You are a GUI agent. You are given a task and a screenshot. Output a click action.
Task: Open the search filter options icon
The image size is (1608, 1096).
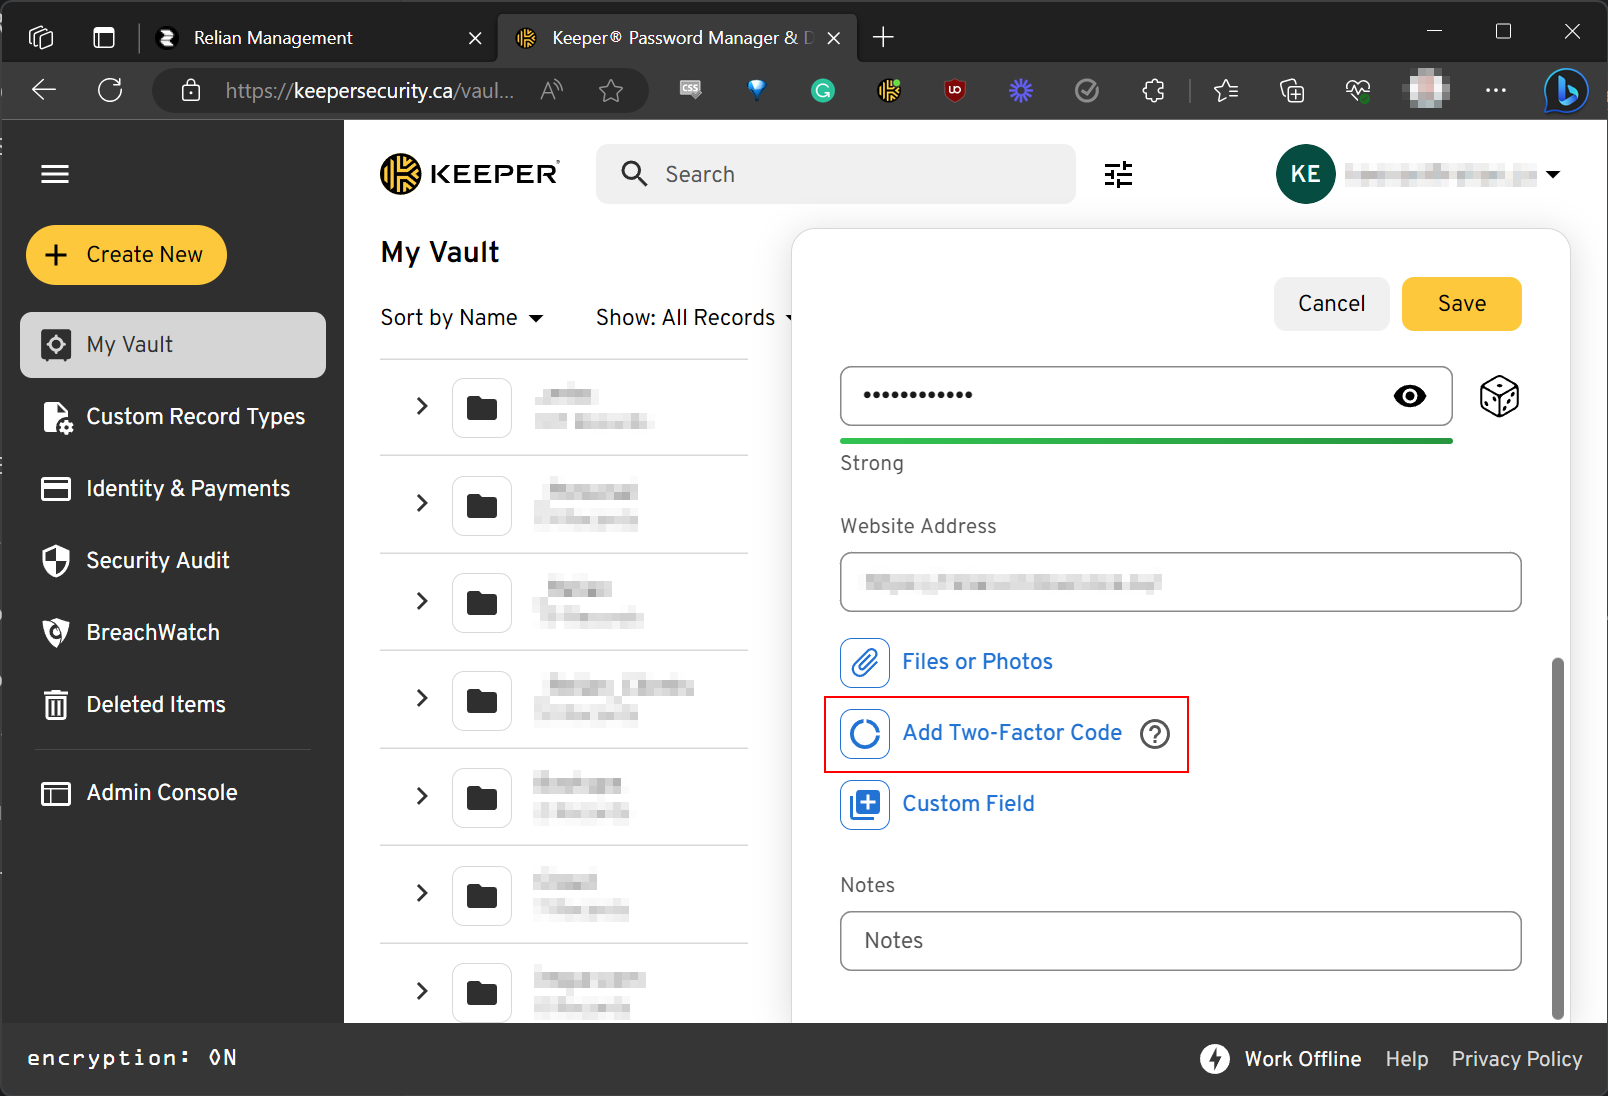pos(1118,174)
